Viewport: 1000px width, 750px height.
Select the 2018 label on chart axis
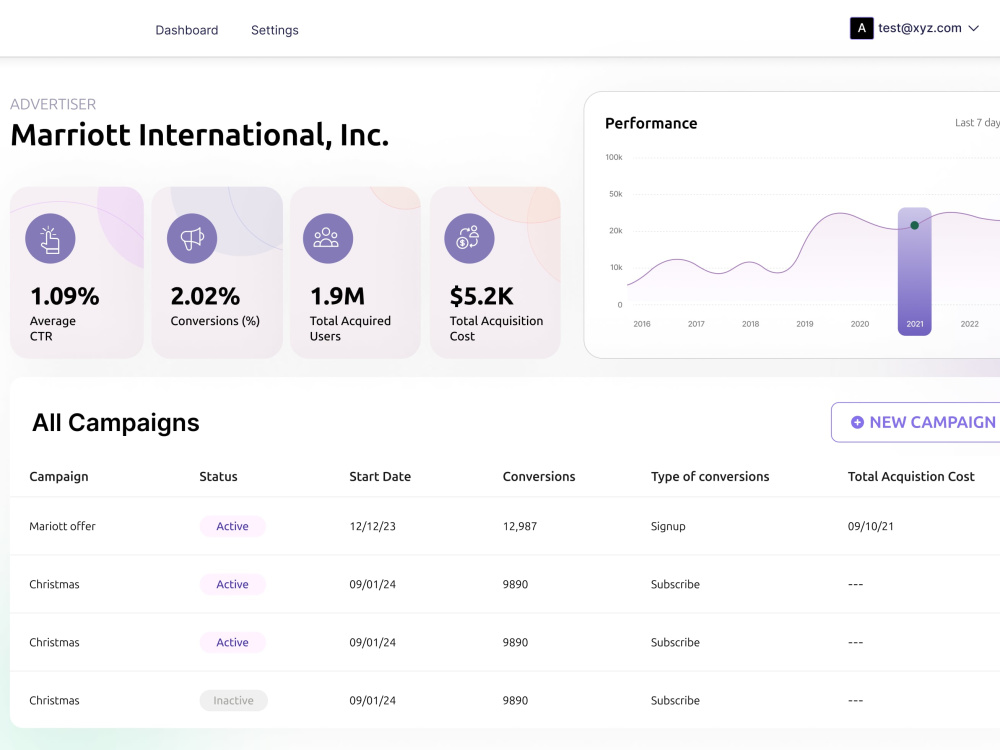click(751, 324)
